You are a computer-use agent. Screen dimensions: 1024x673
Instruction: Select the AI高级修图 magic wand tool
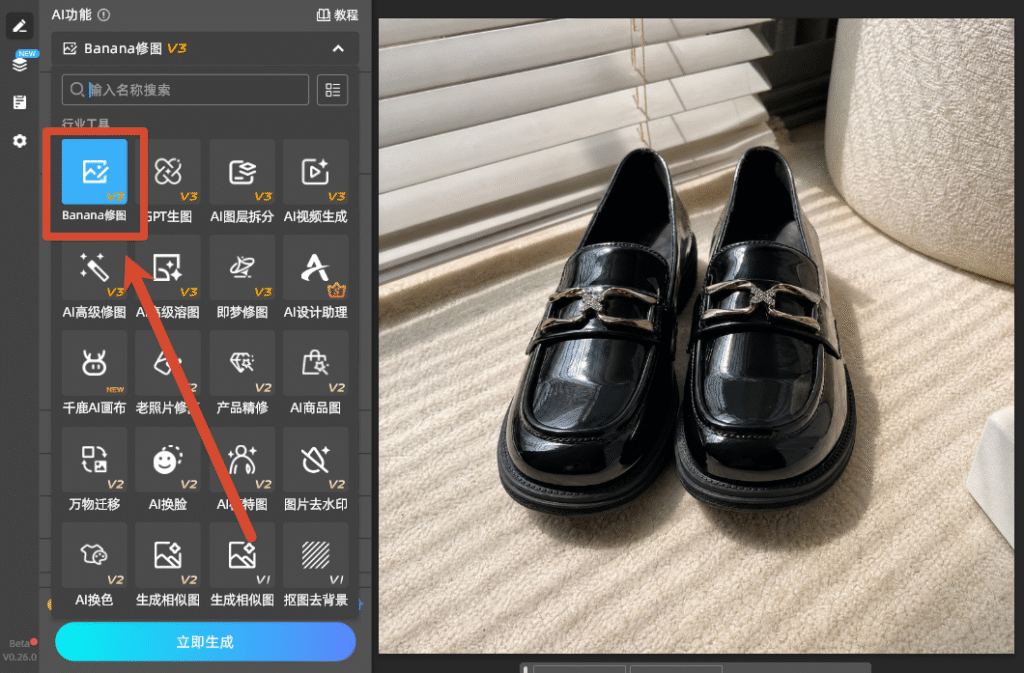94,267
